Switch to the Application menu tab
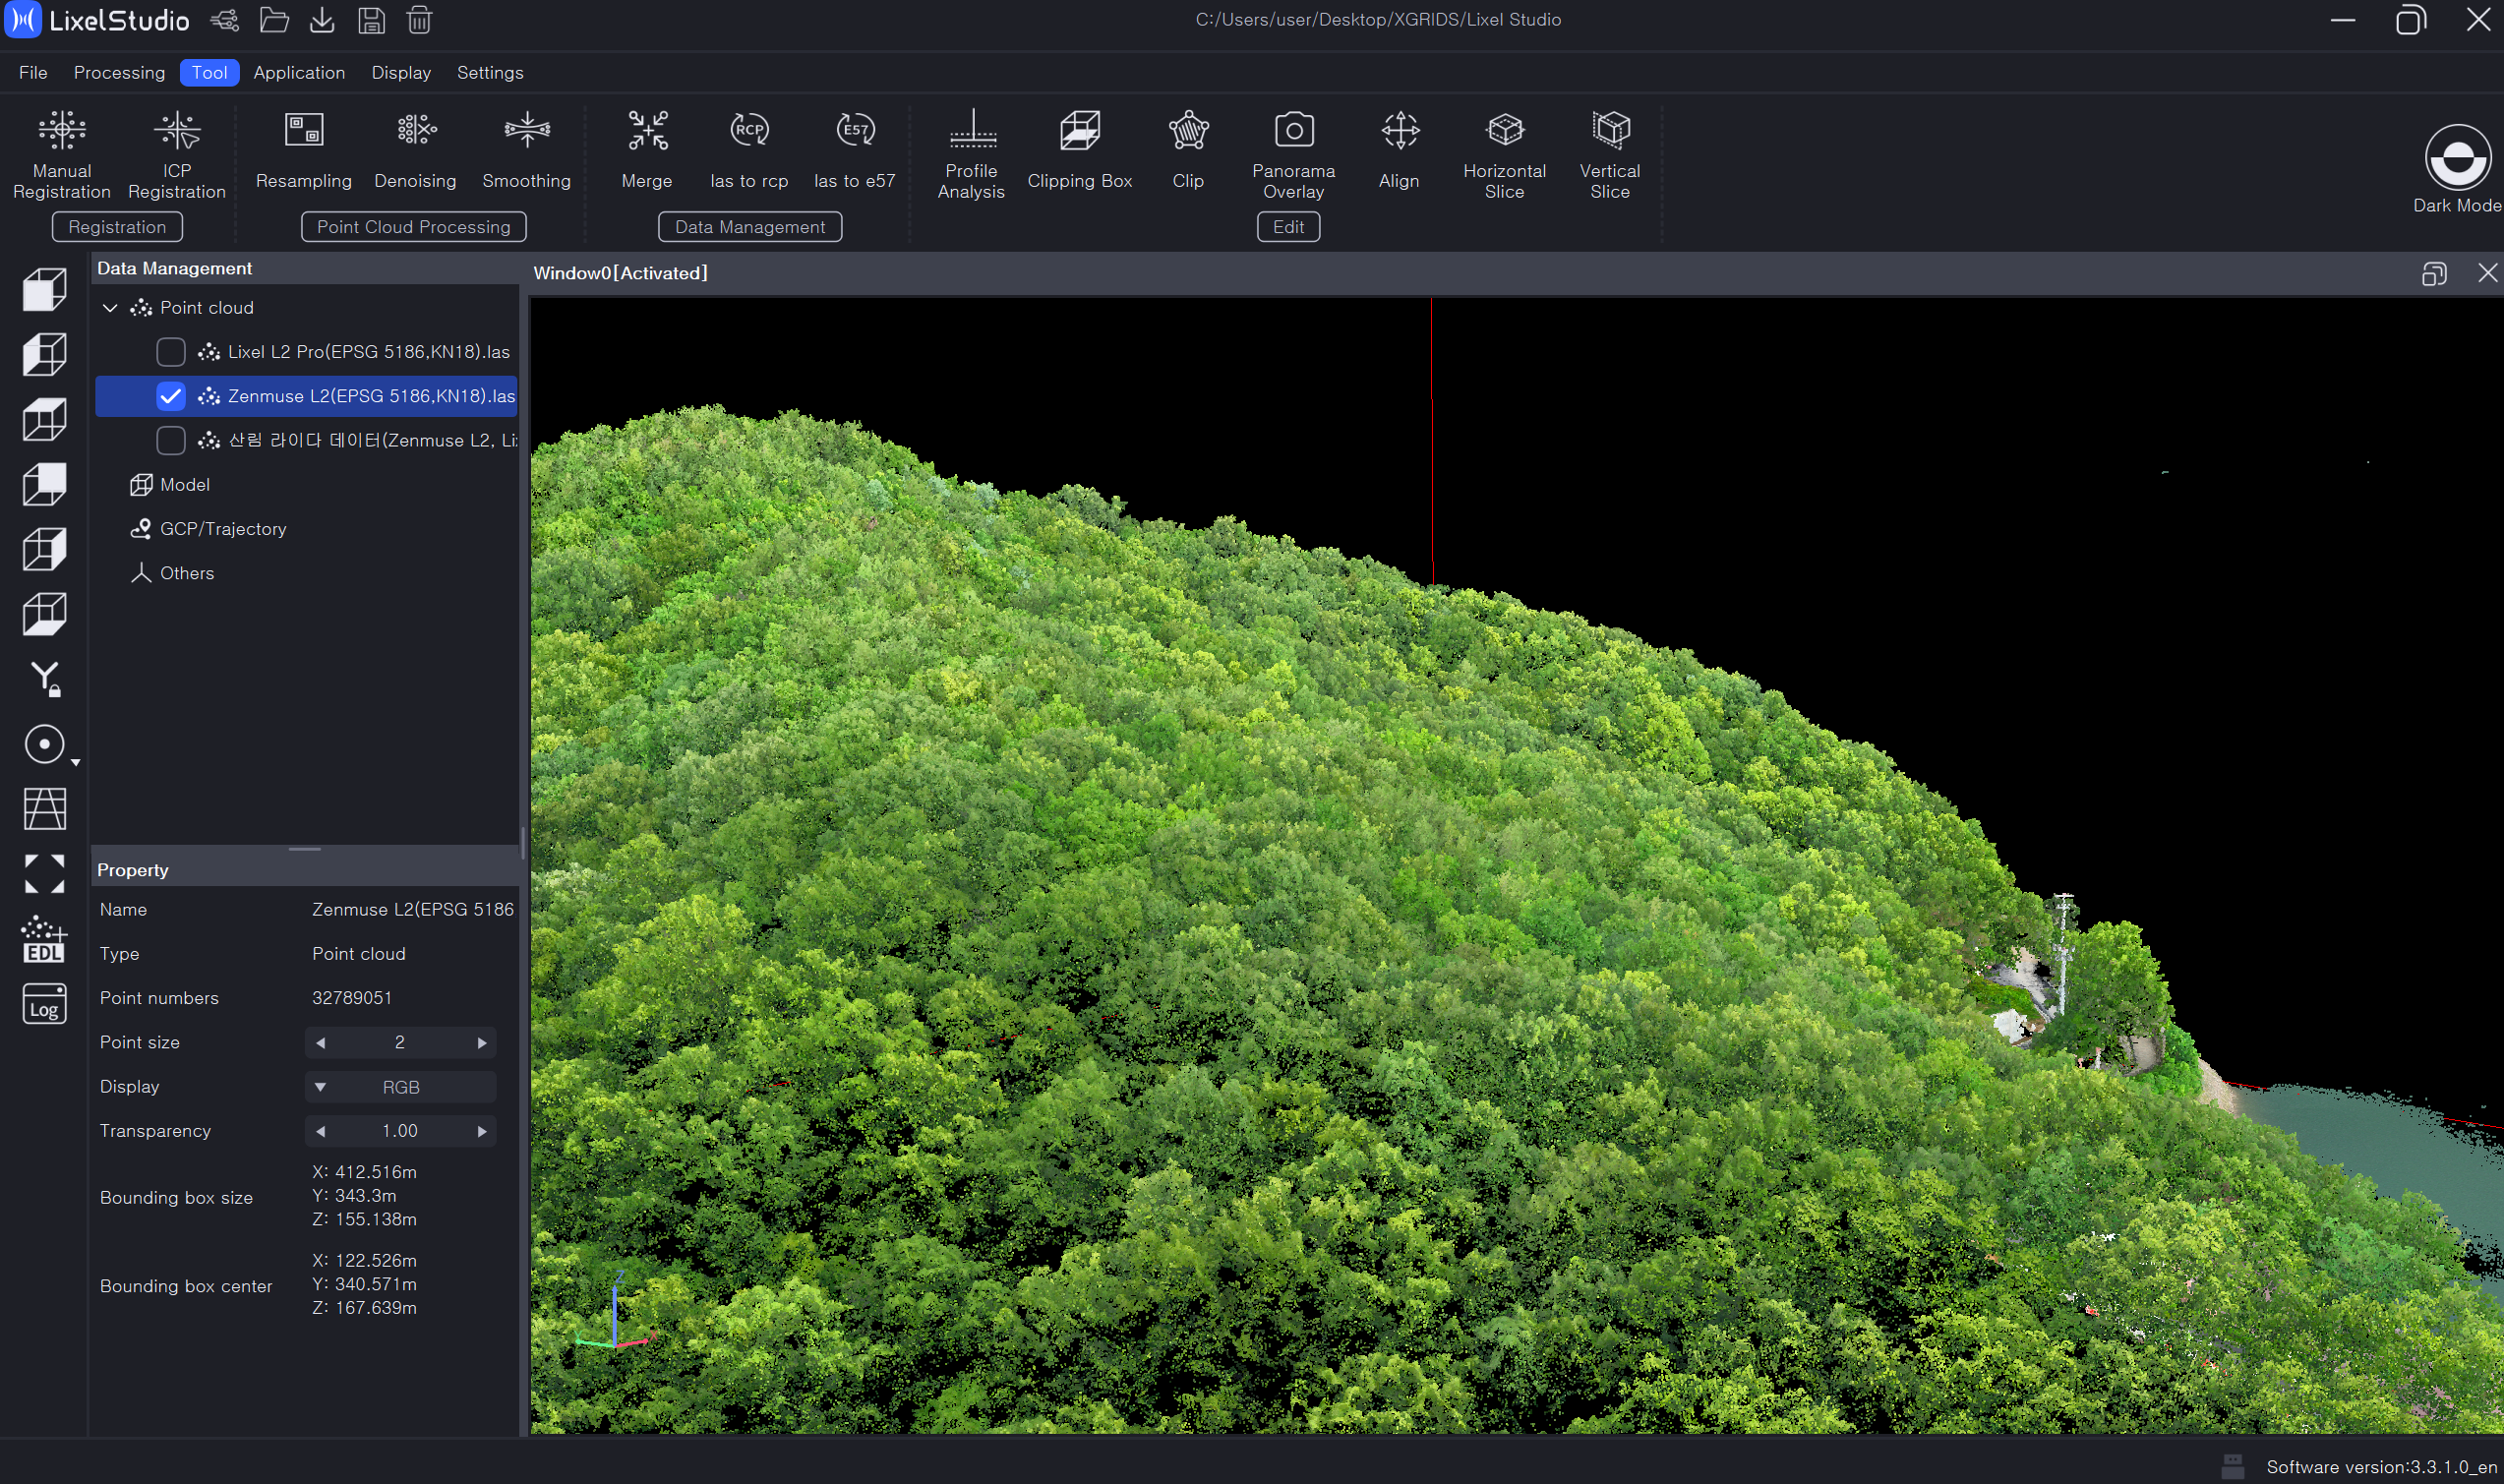Viewport: 2504px width, 1484px height. tap(299, 73)
